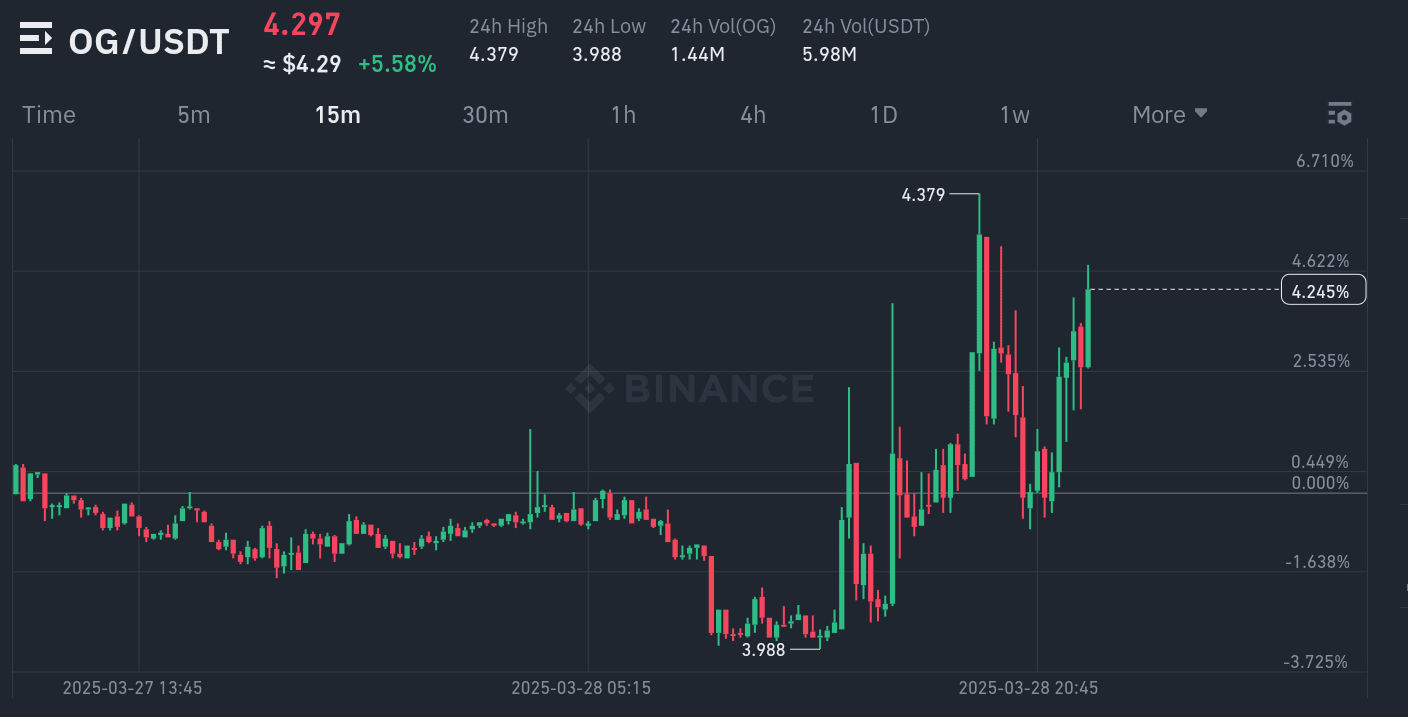Image resolution: width=1408 pixels, height=717 pixels.
Task: Select the 5m timeframe
Action: (193, 114)
